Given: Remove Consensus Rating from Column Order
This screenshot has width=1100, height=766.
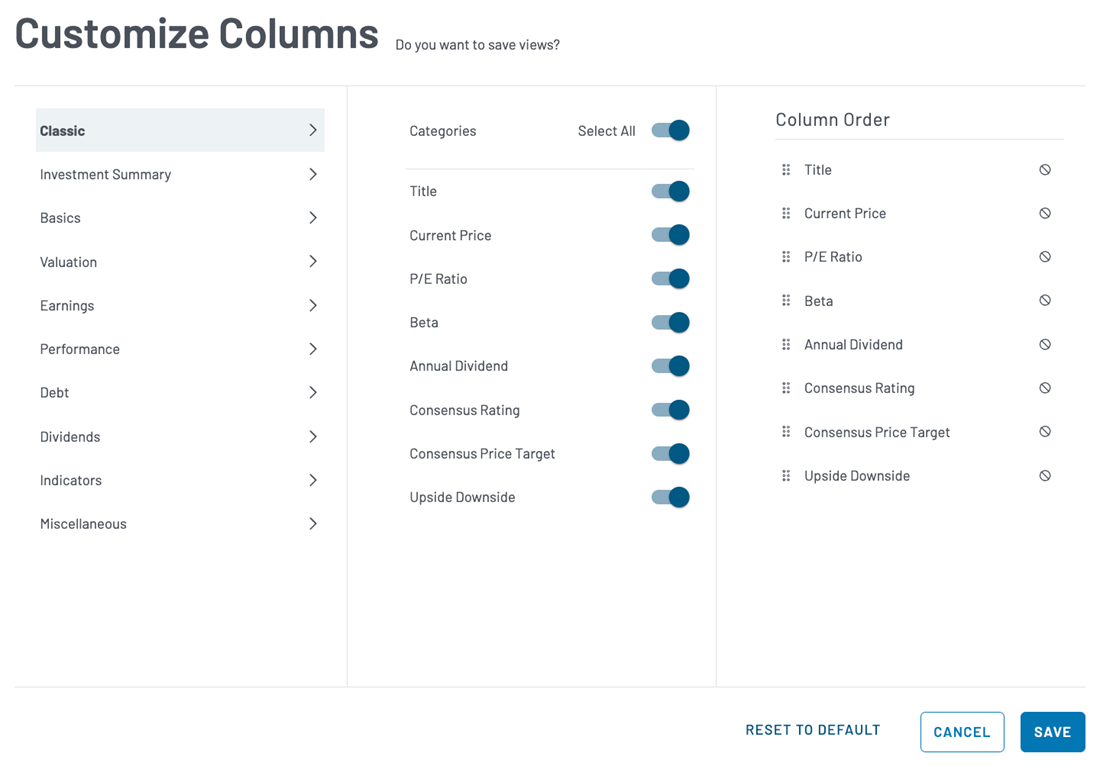Looking at the screenshot, I should click(x=1045, y=388).
